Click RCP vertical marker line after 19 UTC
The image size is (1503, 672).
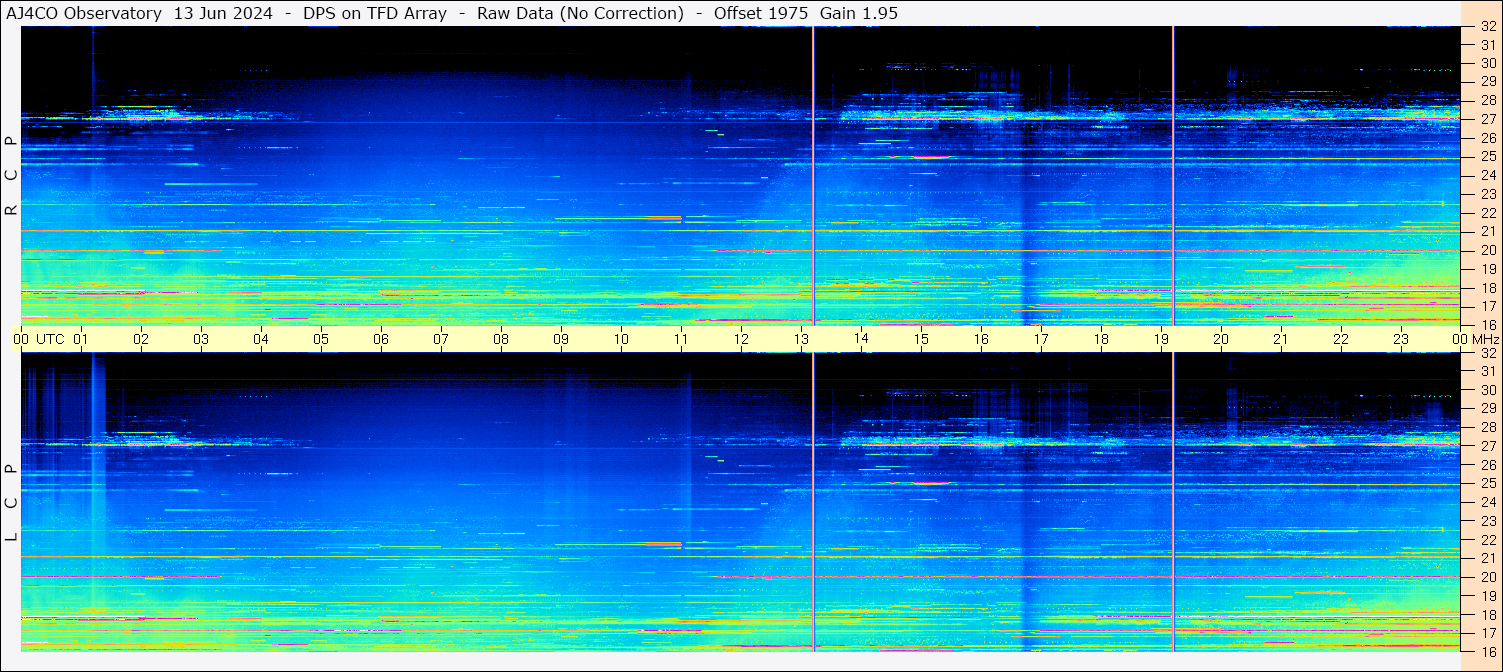[x=1173, y=175]
